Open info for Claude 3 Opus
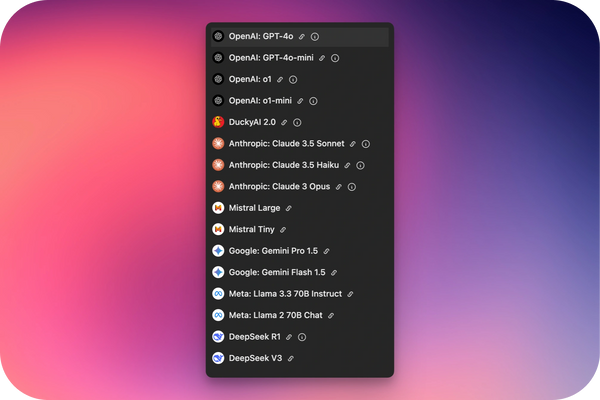This screenshot has width=600, height=400. tap(353, 187)
